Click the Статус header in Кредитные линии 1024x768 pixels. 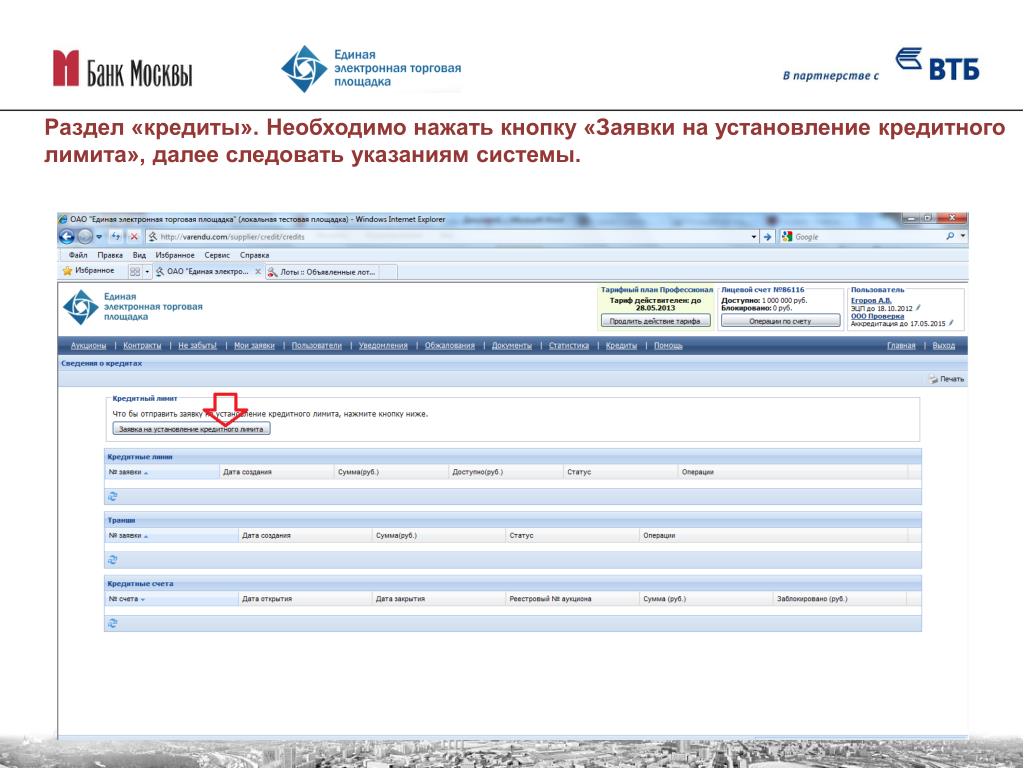[x=620, y=472]
